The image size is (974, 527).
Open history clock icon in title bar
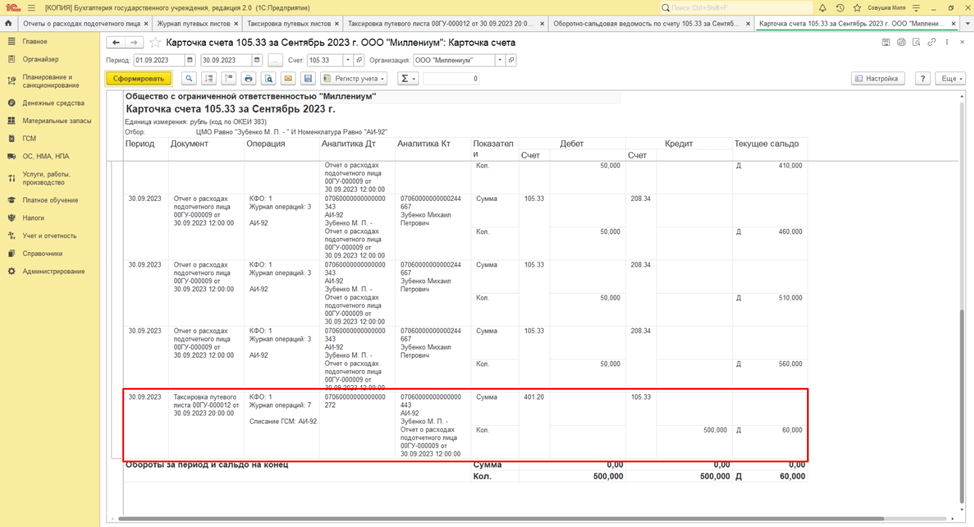(840, 8)
